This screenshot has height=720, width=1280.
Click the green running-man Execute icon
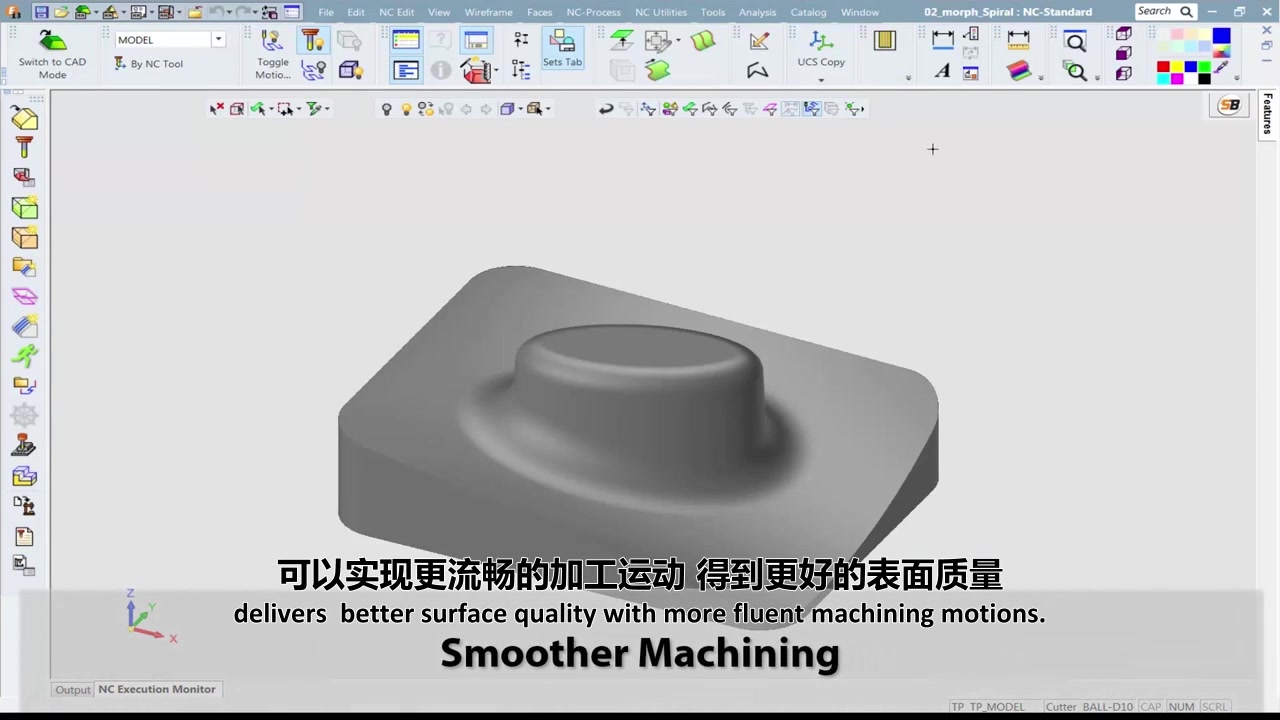(24, 356)
